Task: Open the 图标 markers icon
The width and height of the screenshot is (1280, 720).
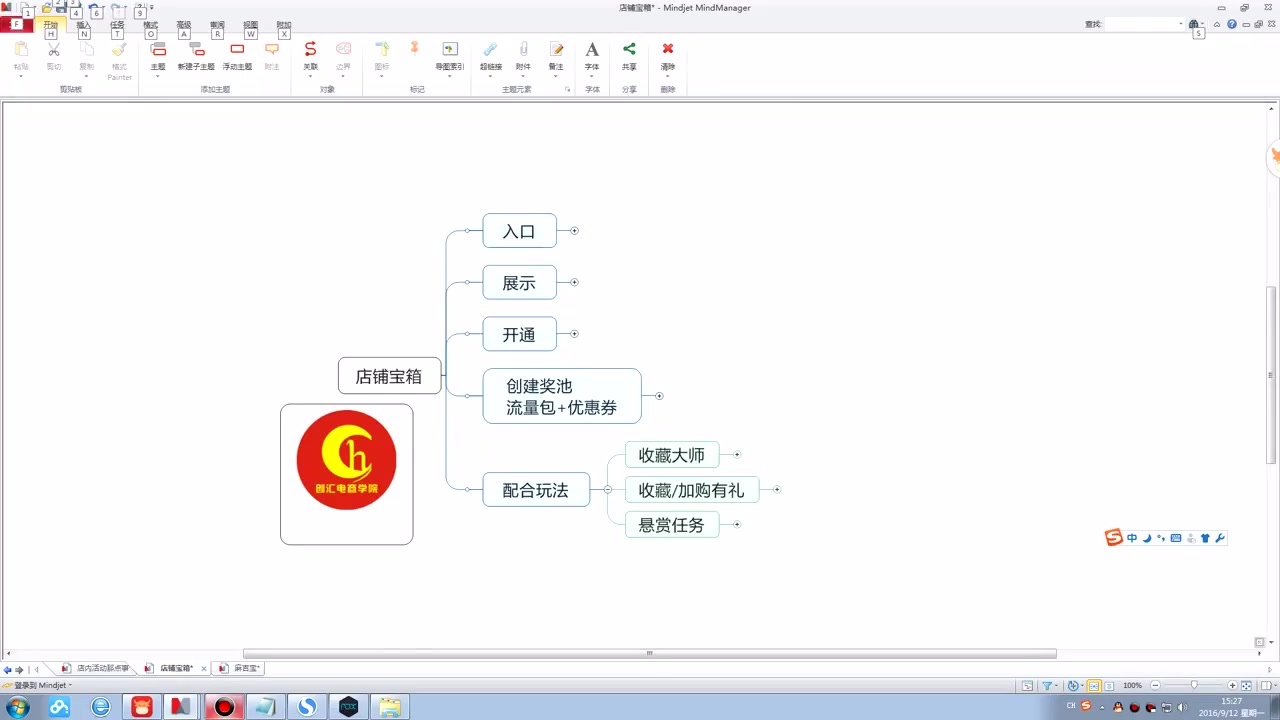Action: coord(382,49)
